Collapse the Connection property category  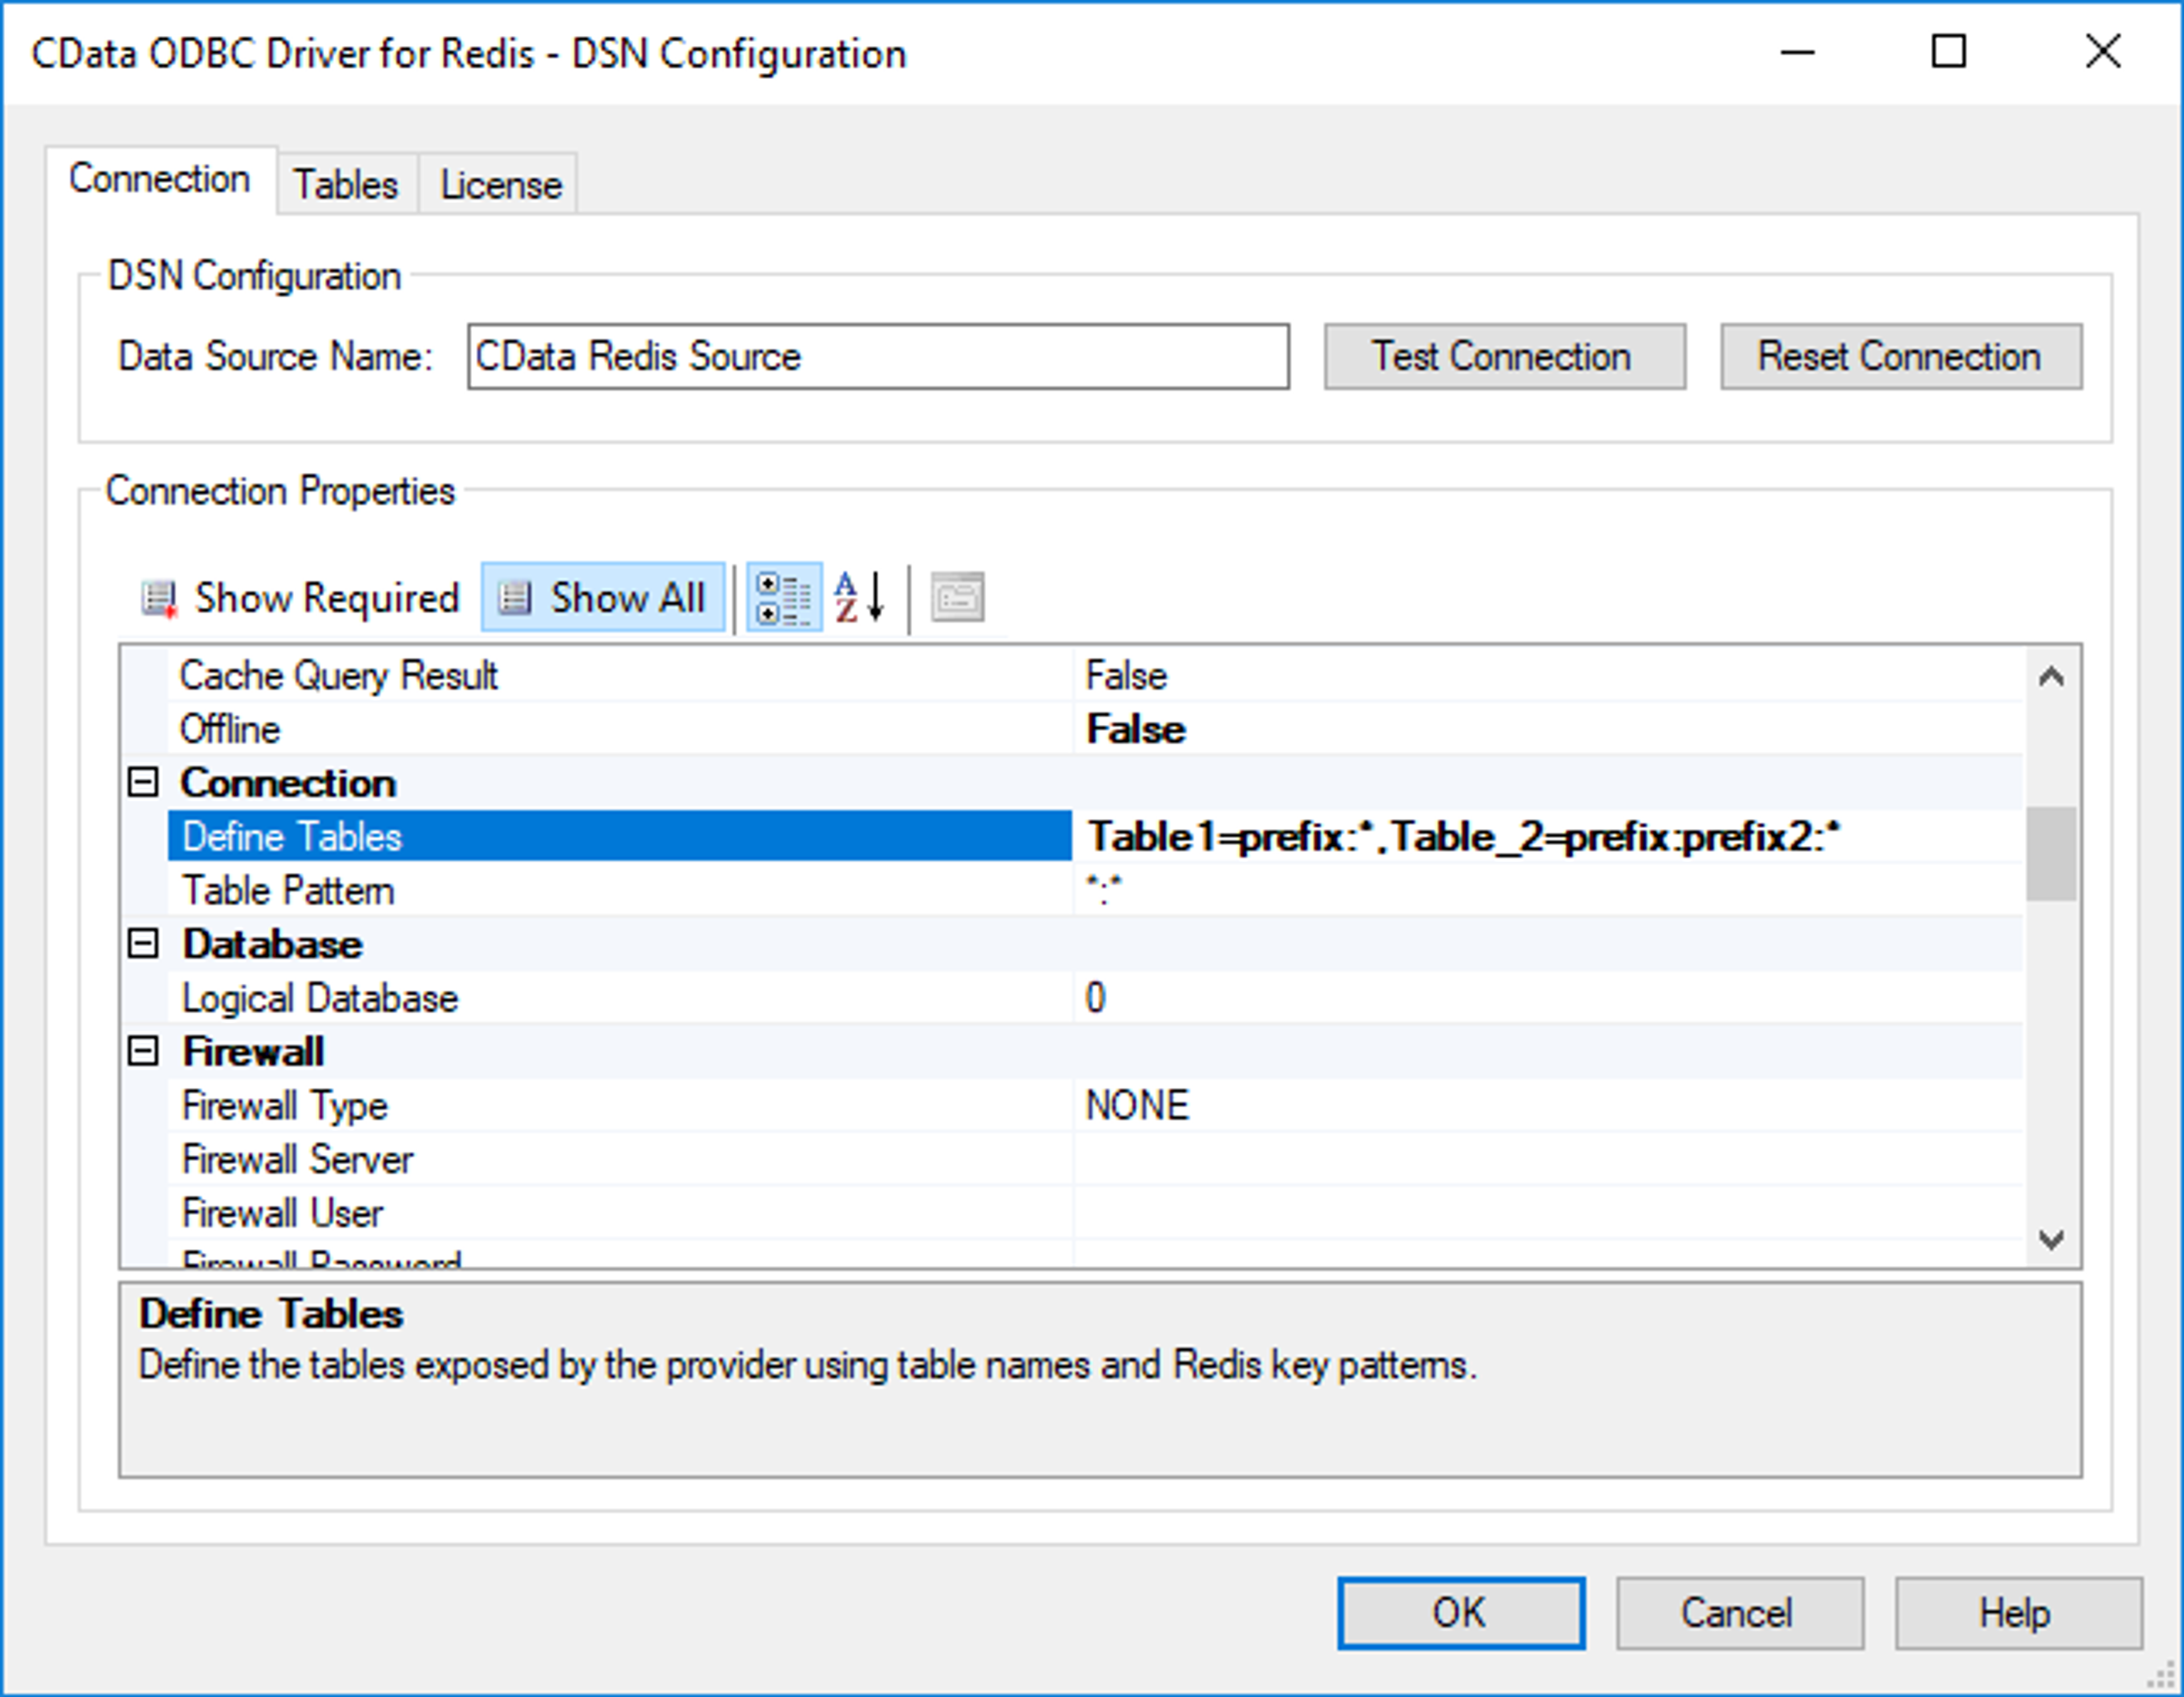143,782
